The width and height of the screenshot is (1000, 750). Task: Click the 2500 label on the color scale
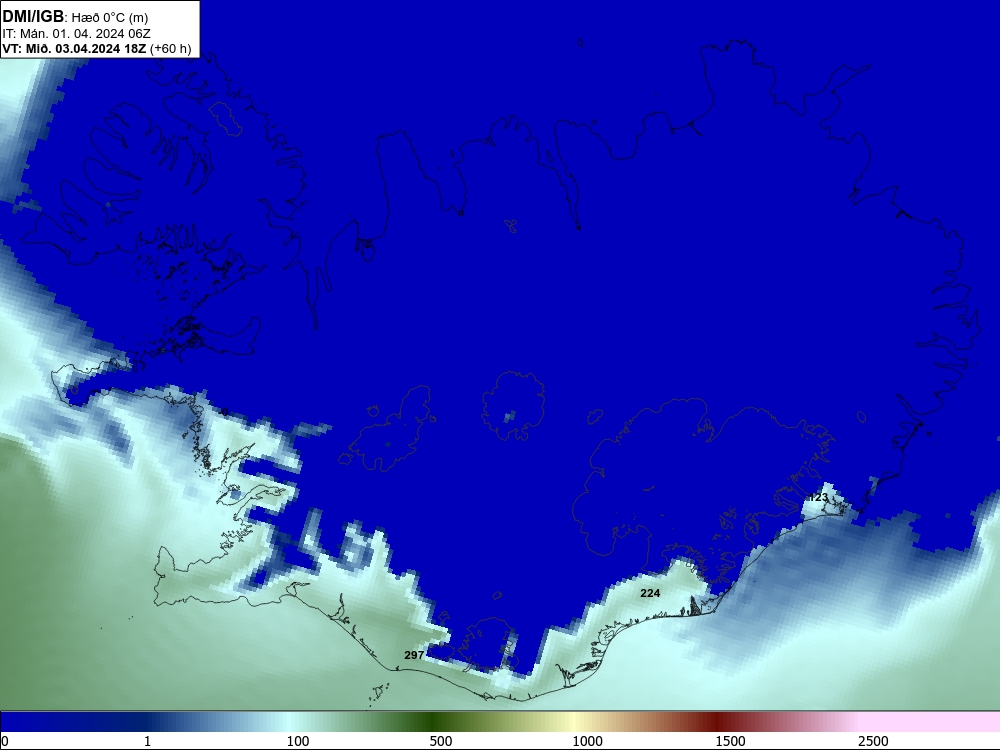(x=873, y=741)
